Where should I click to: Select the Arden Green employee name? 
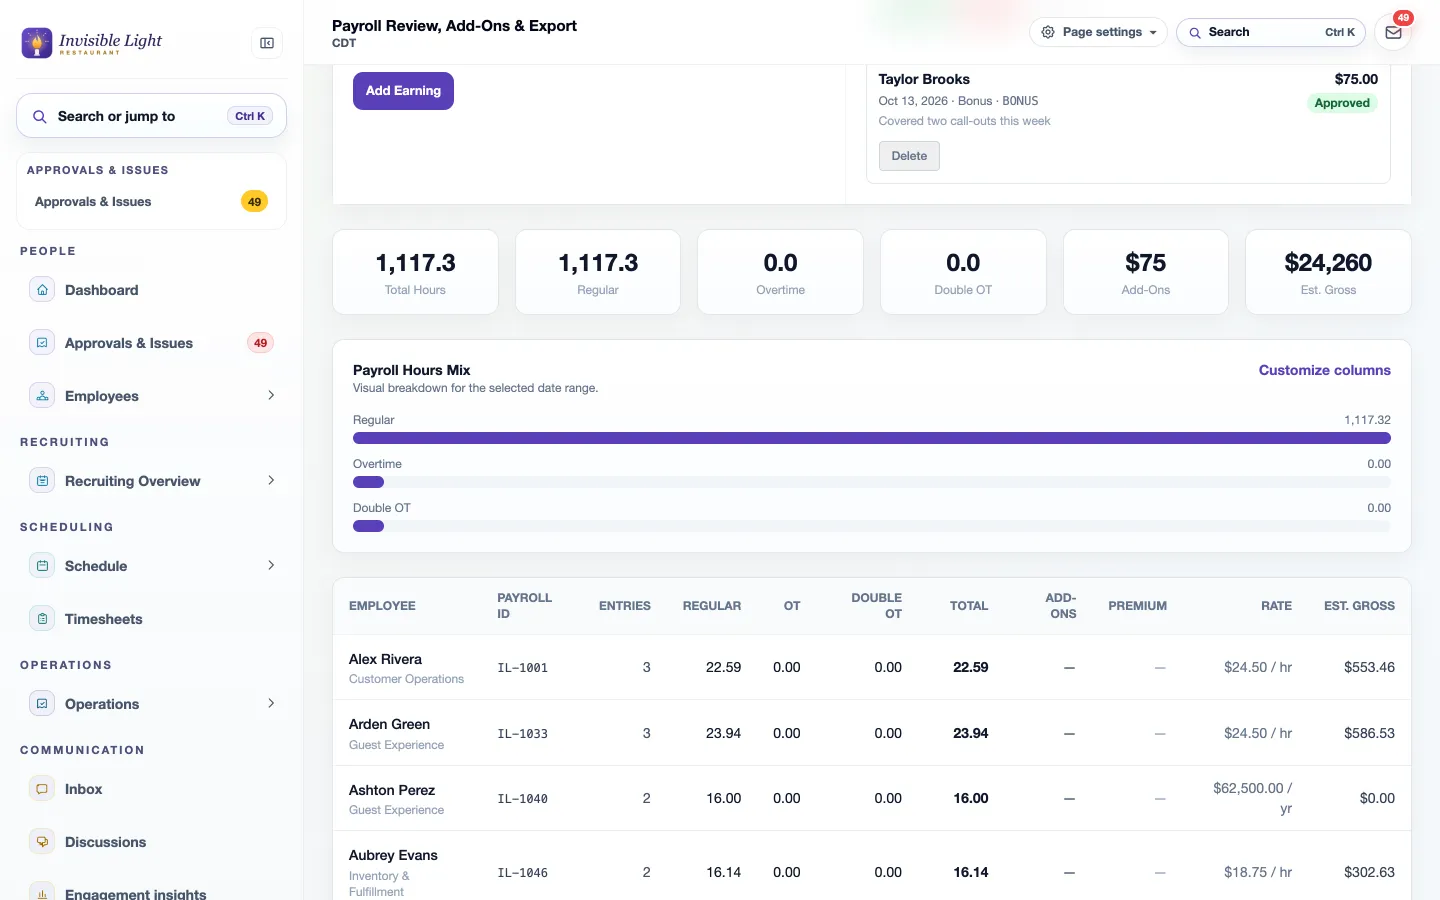click(389, 724)
